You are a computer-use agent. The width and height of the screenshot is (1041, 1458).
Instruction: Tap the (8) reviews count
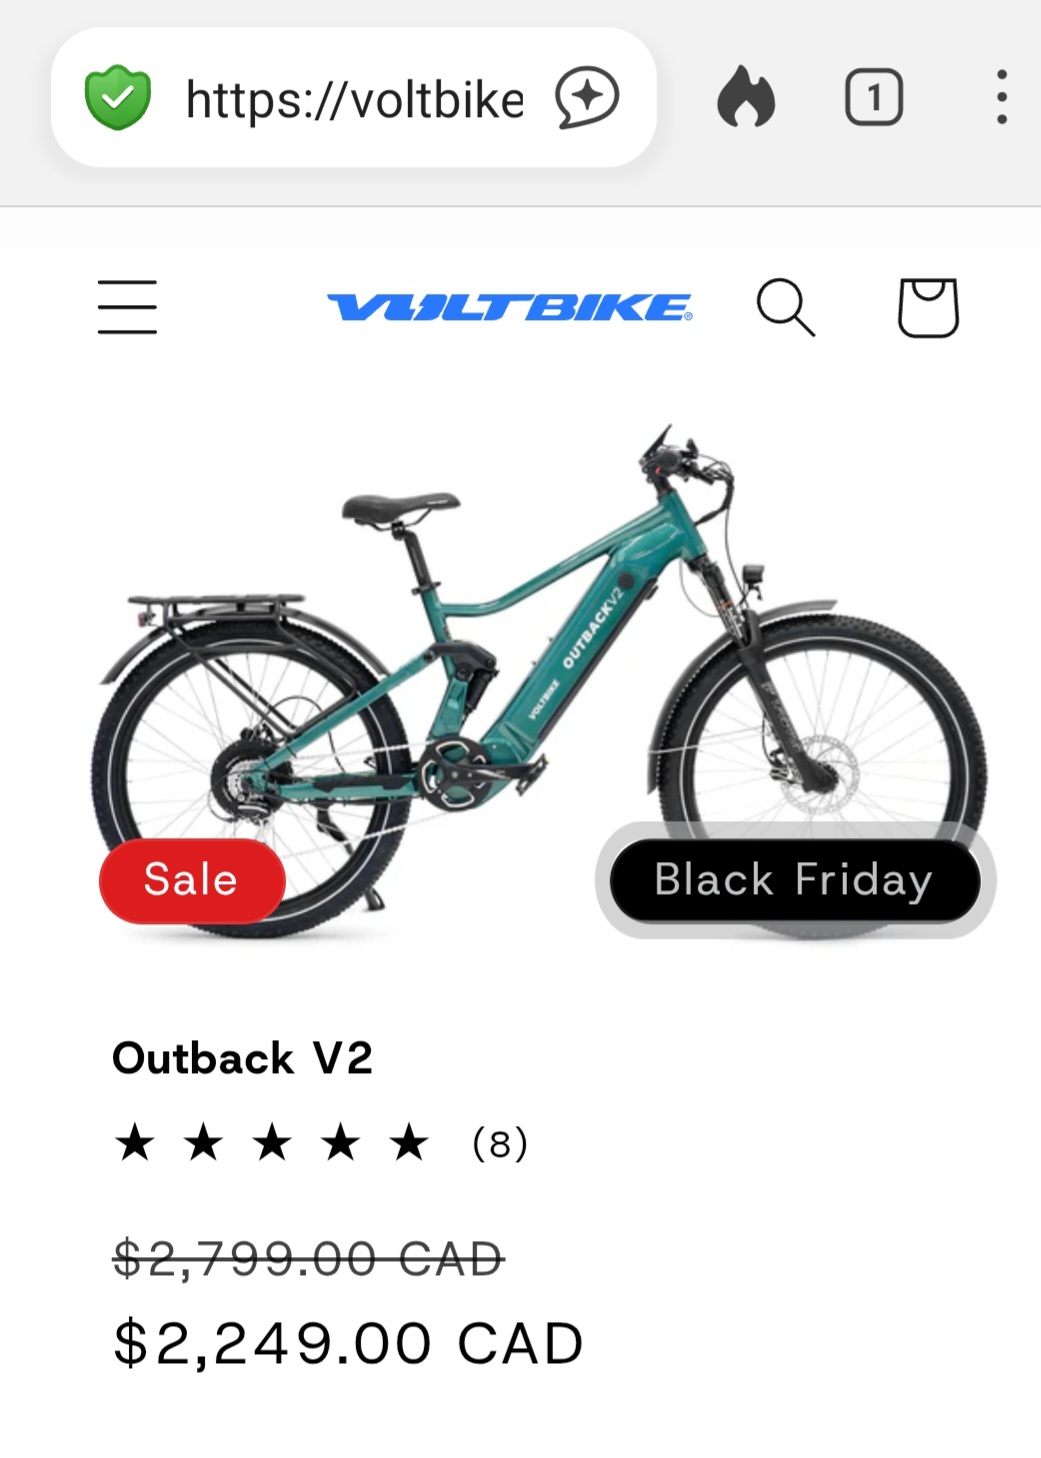click(x=500, y=1142)
